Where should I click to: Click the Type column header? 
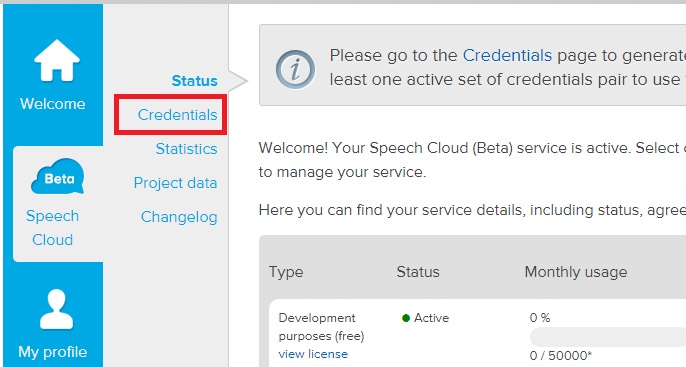(286, 272)
